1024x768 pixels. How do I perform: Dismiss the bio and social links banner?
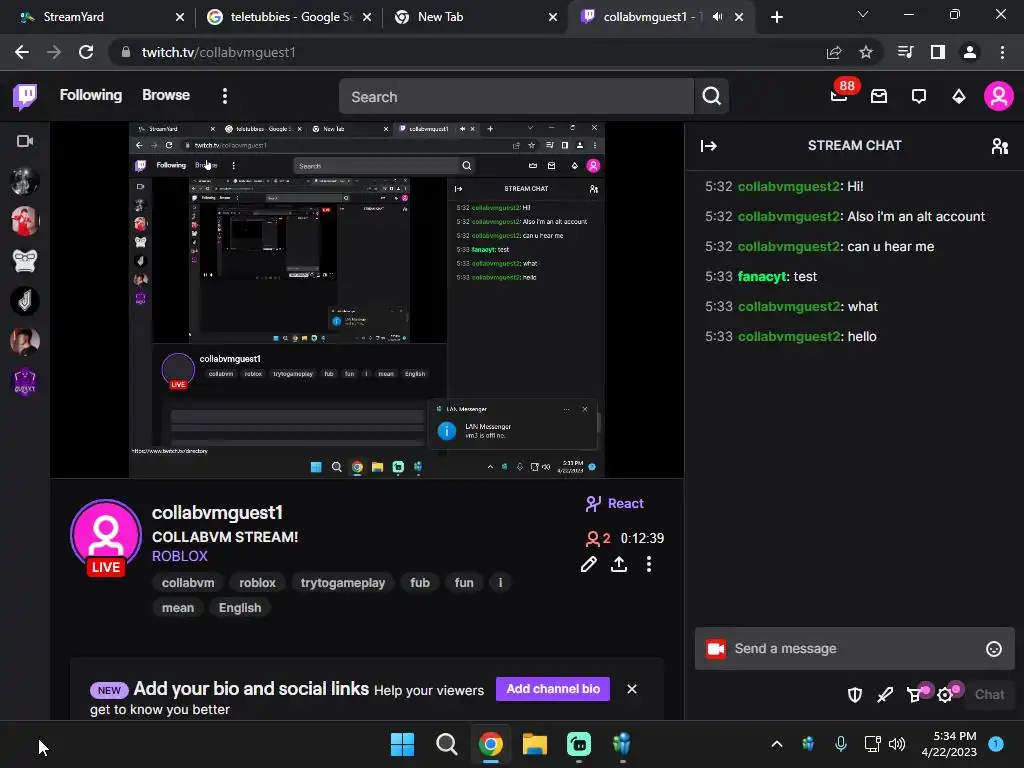(632, 689)
